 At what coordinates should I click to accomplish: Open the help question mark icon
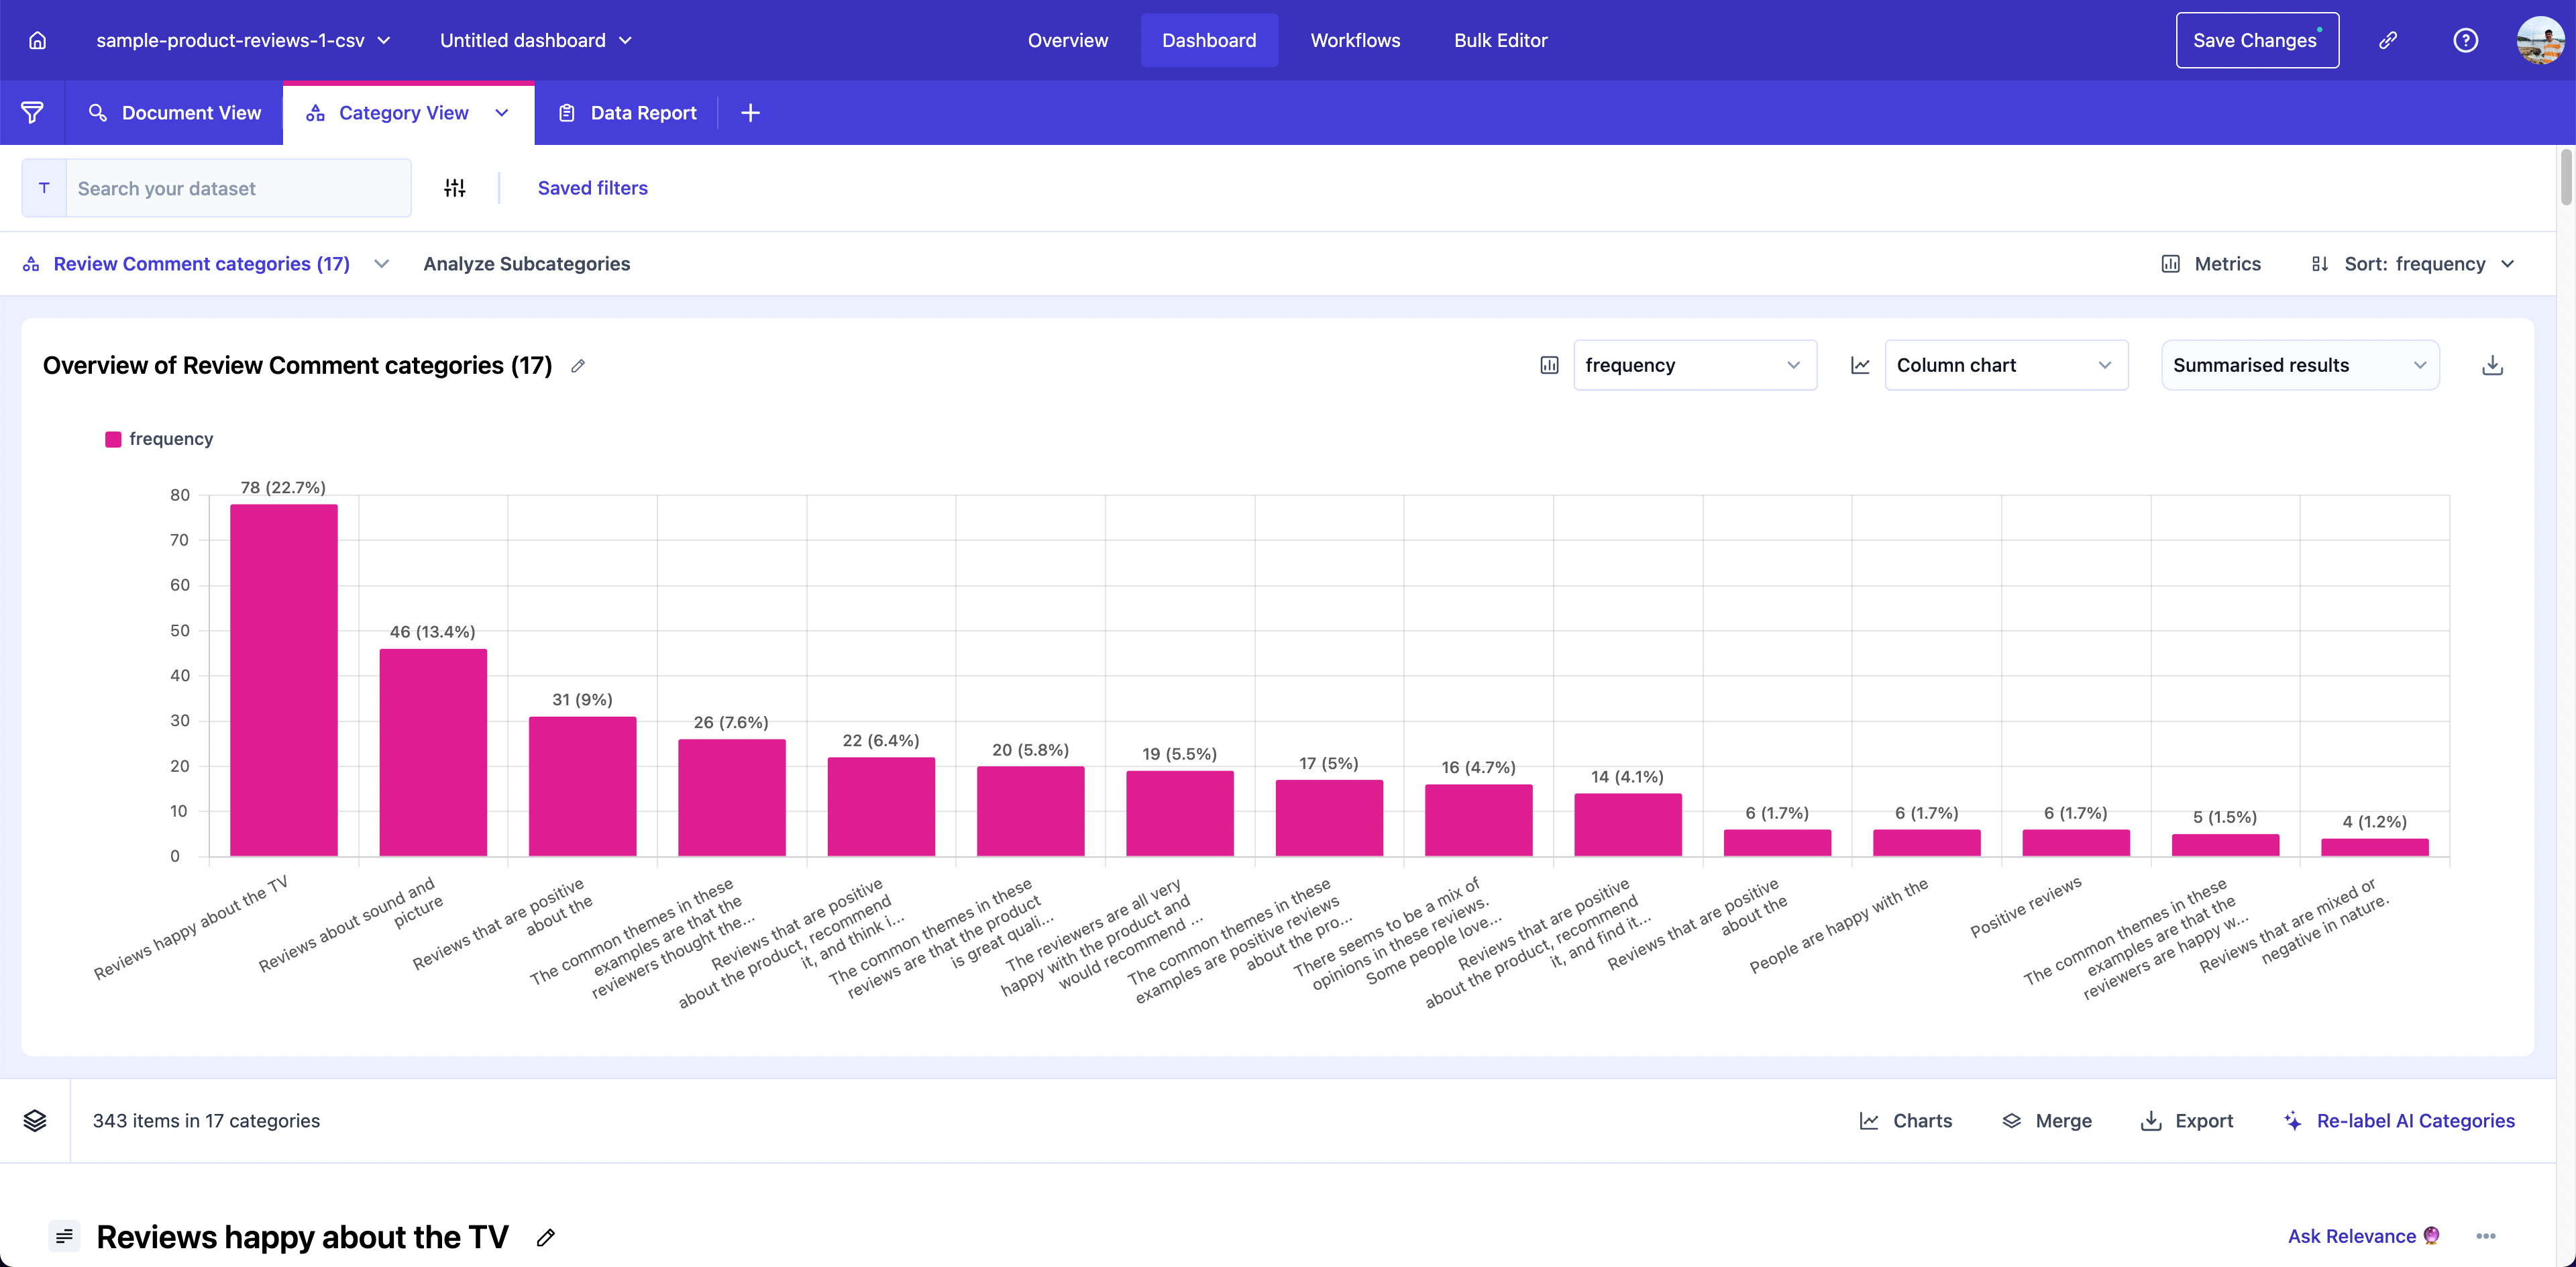pyautogui.click(x=2465, y=40)
